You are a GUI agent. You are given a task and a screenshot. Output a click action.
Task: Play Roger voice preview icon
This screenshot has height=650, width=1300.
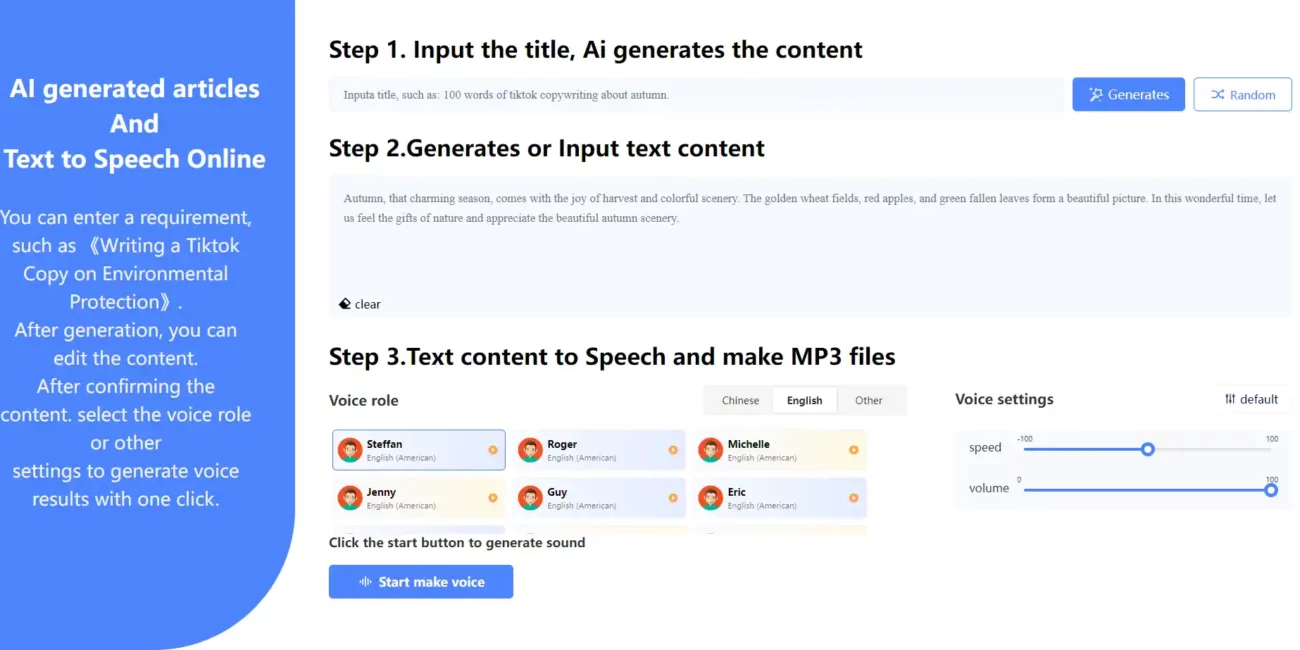pos(673,450)
